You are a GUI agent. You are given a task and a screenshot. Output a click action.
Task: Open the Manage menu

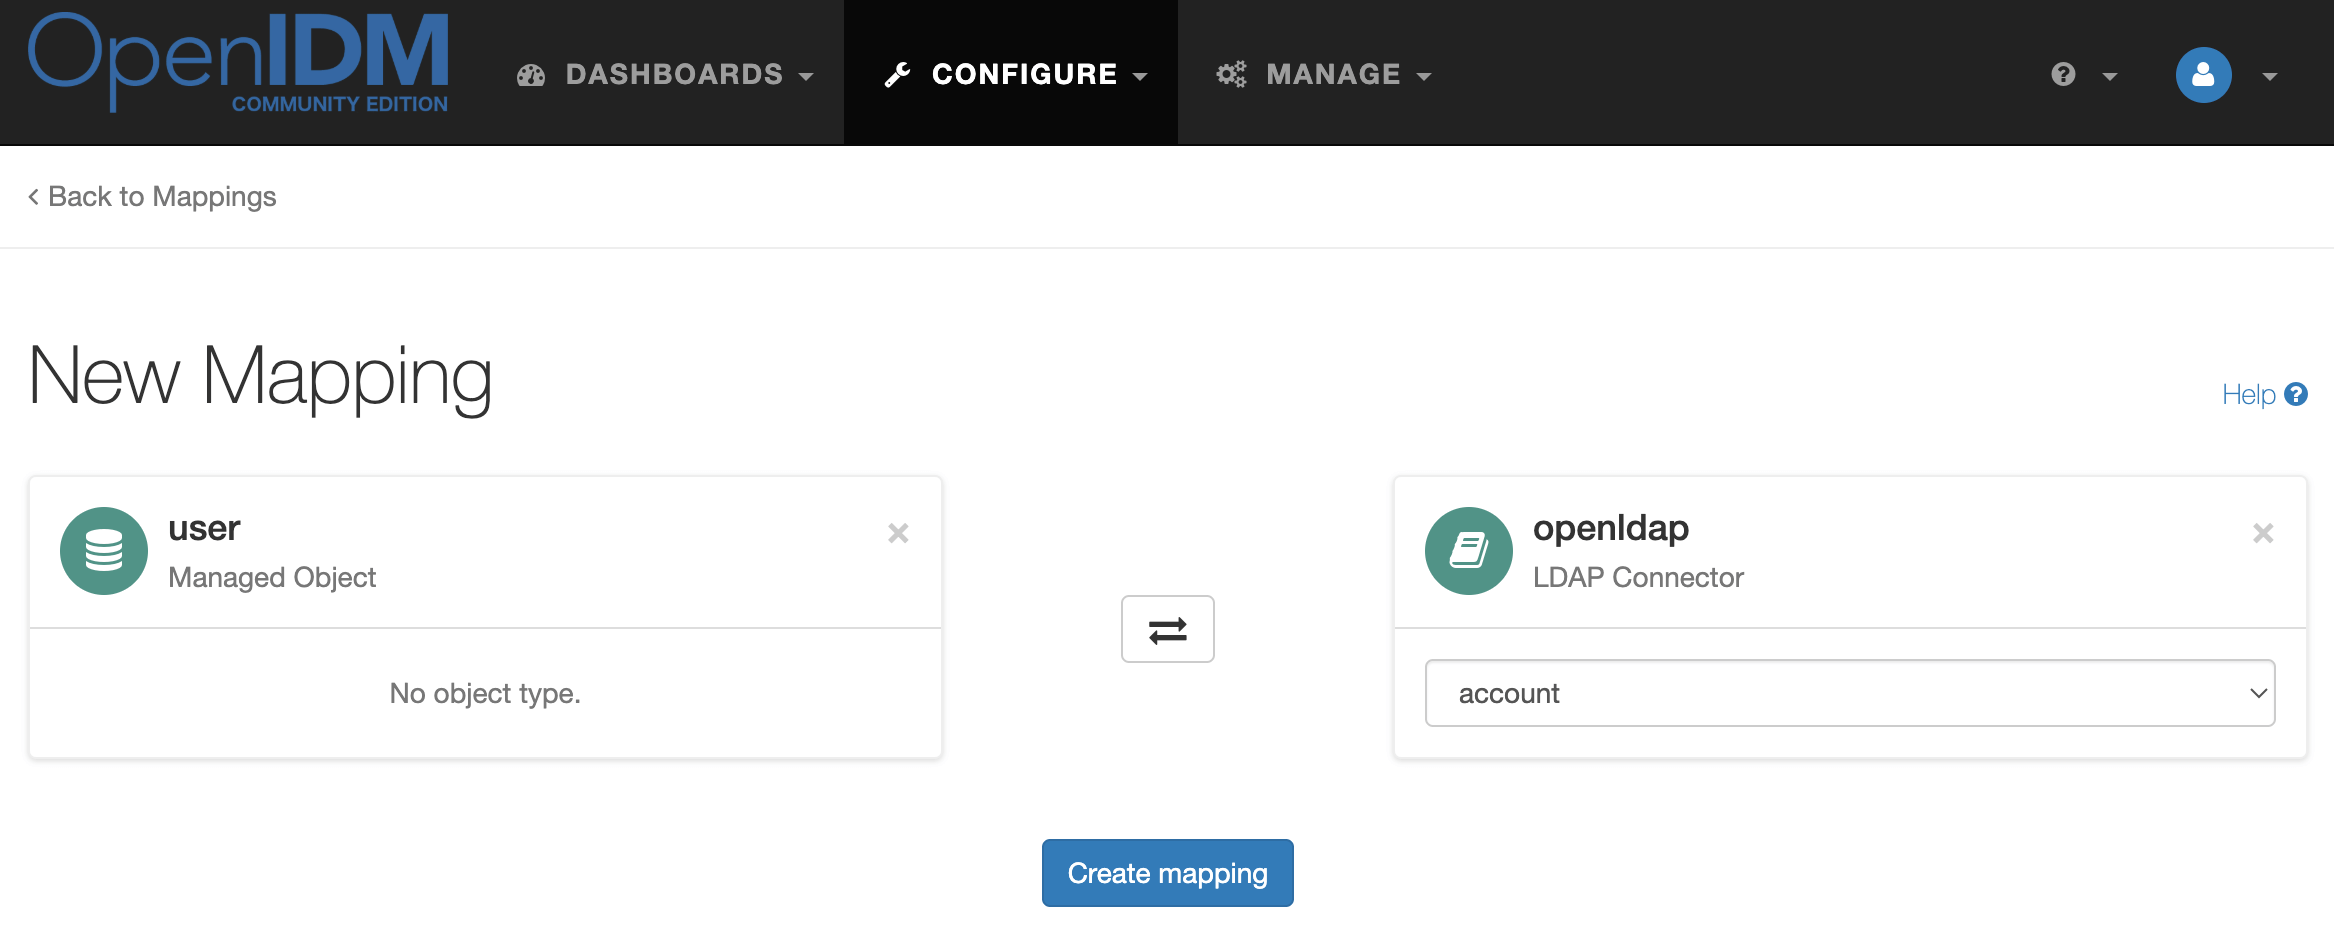(x=1324, y=74)
